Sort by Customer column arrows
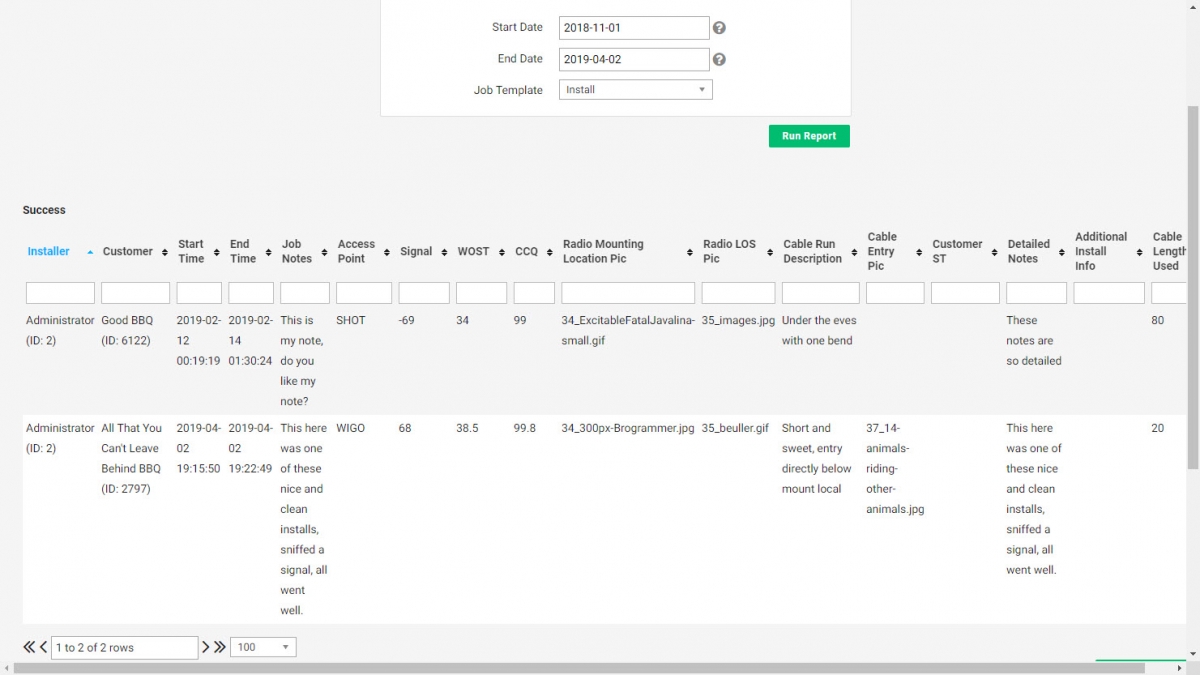The height and width of the screenshot is (675, 1200). click(165, 252)
